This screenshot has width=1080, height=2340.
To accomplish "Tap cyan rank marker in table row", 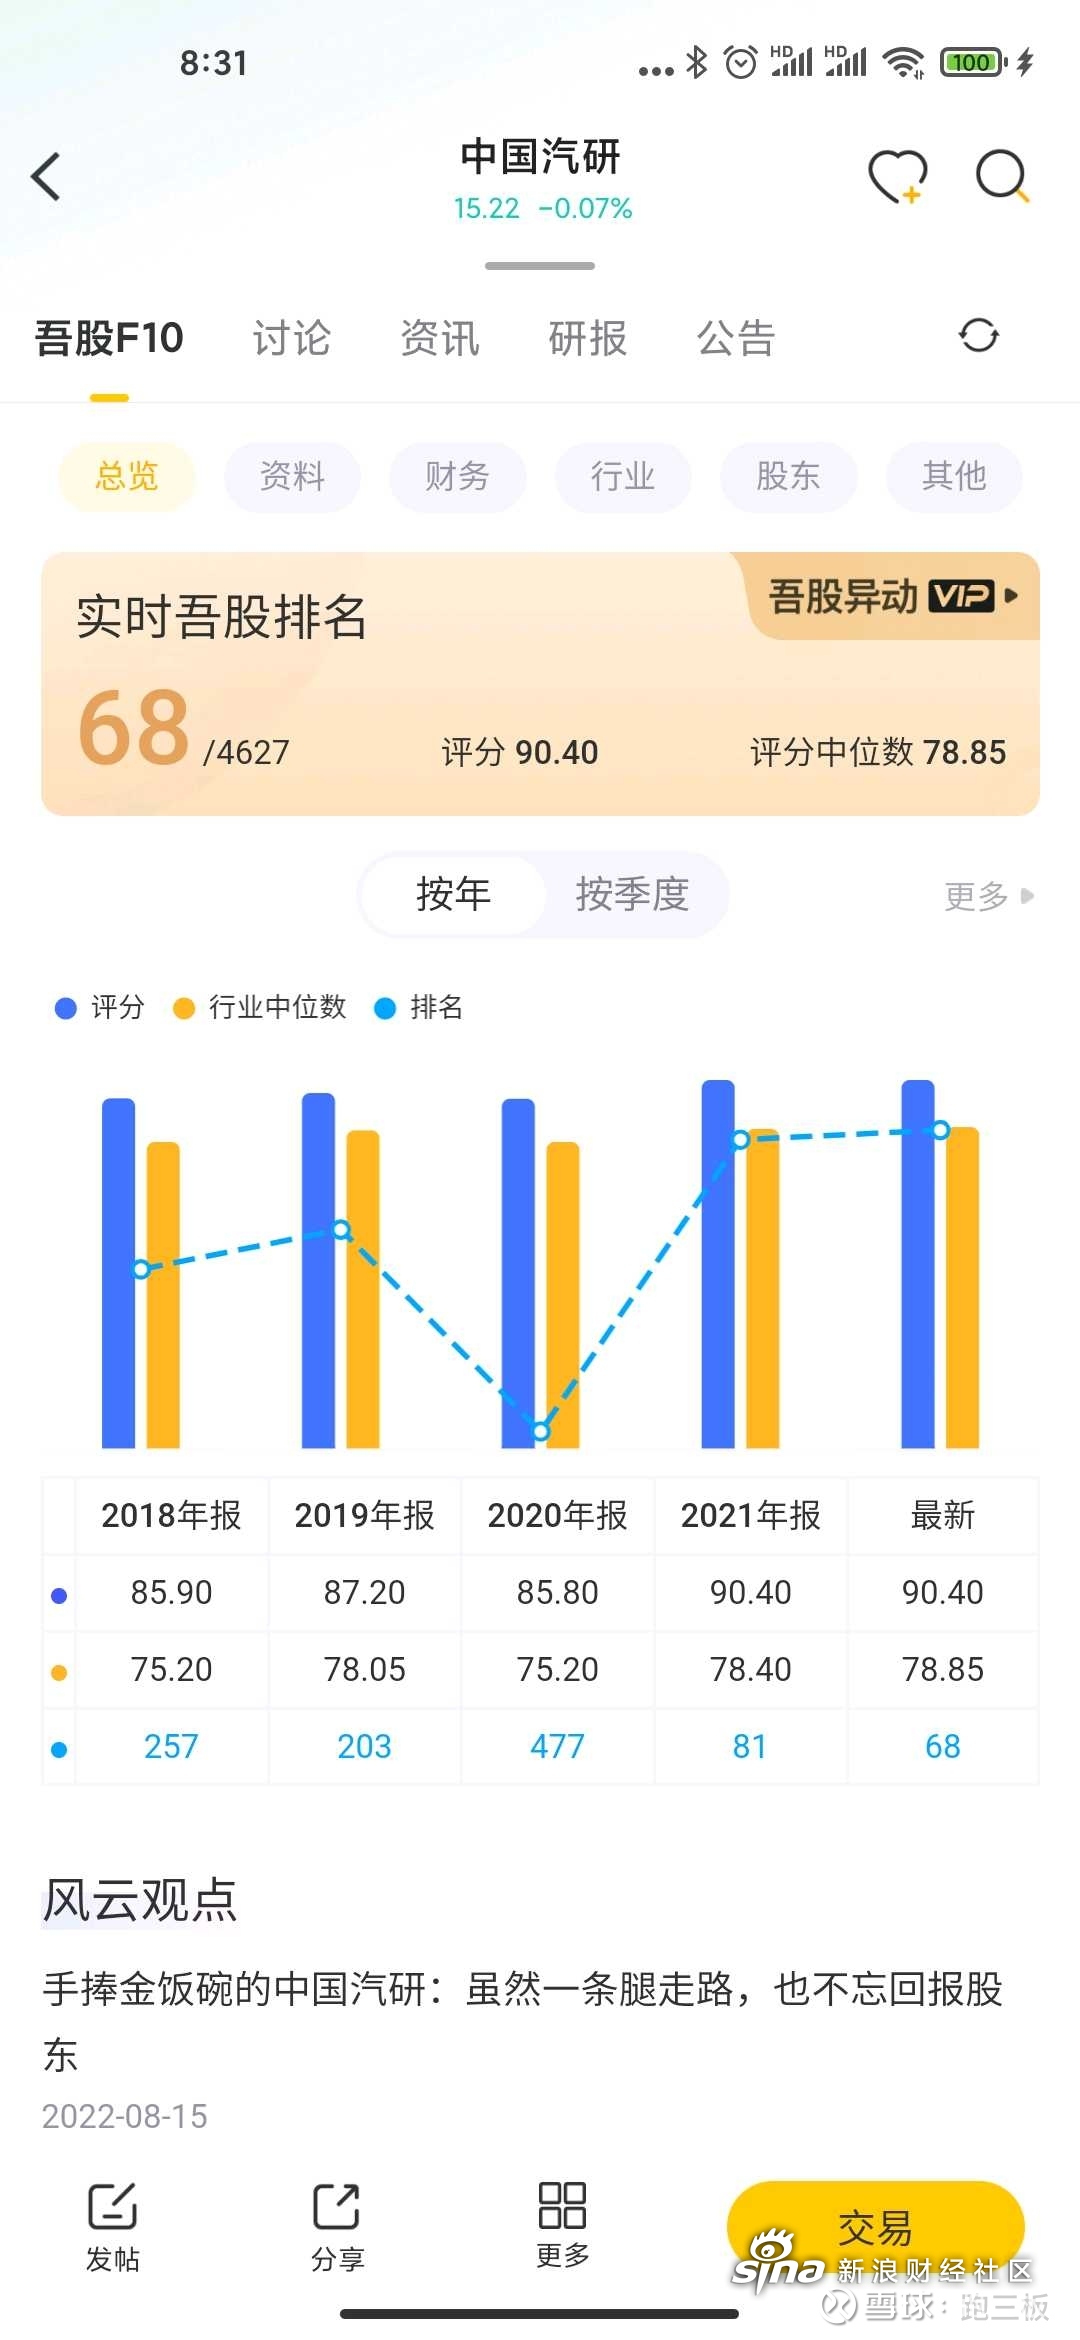I will coord(59,1749).
